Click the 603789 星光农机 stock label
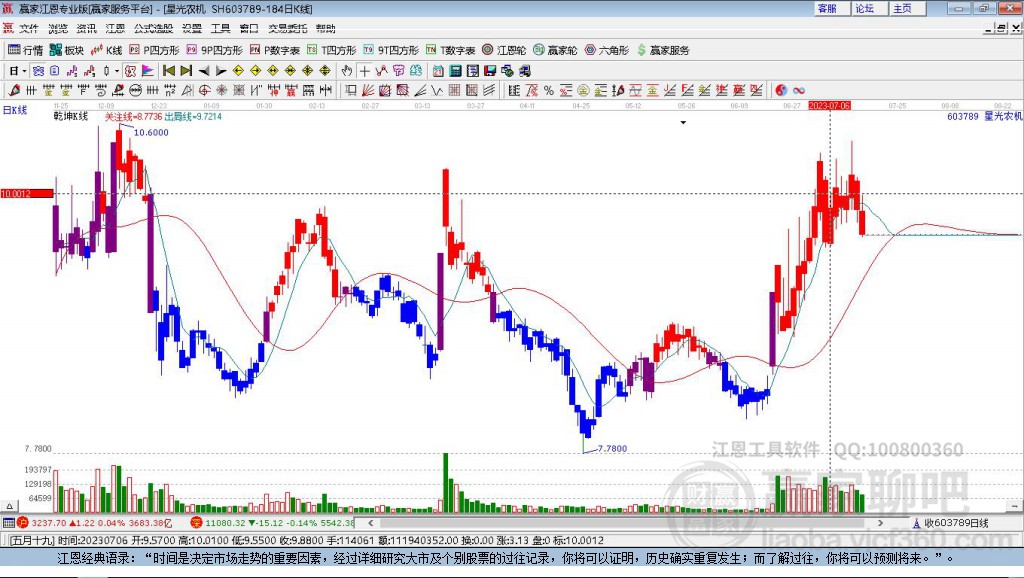Screen dimensions: 1024x578 (x=984, y=116)
